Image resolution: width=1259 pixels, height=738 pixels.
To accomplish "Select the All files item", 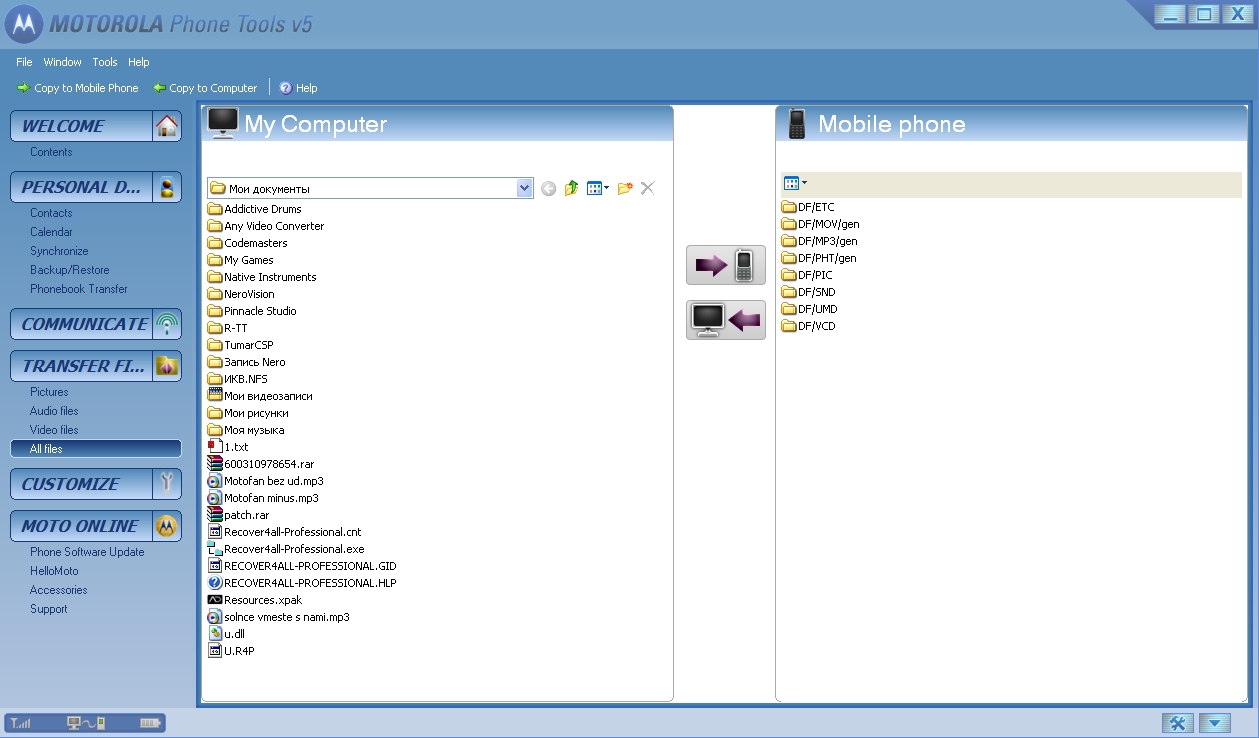I will (x=96, y=449).
